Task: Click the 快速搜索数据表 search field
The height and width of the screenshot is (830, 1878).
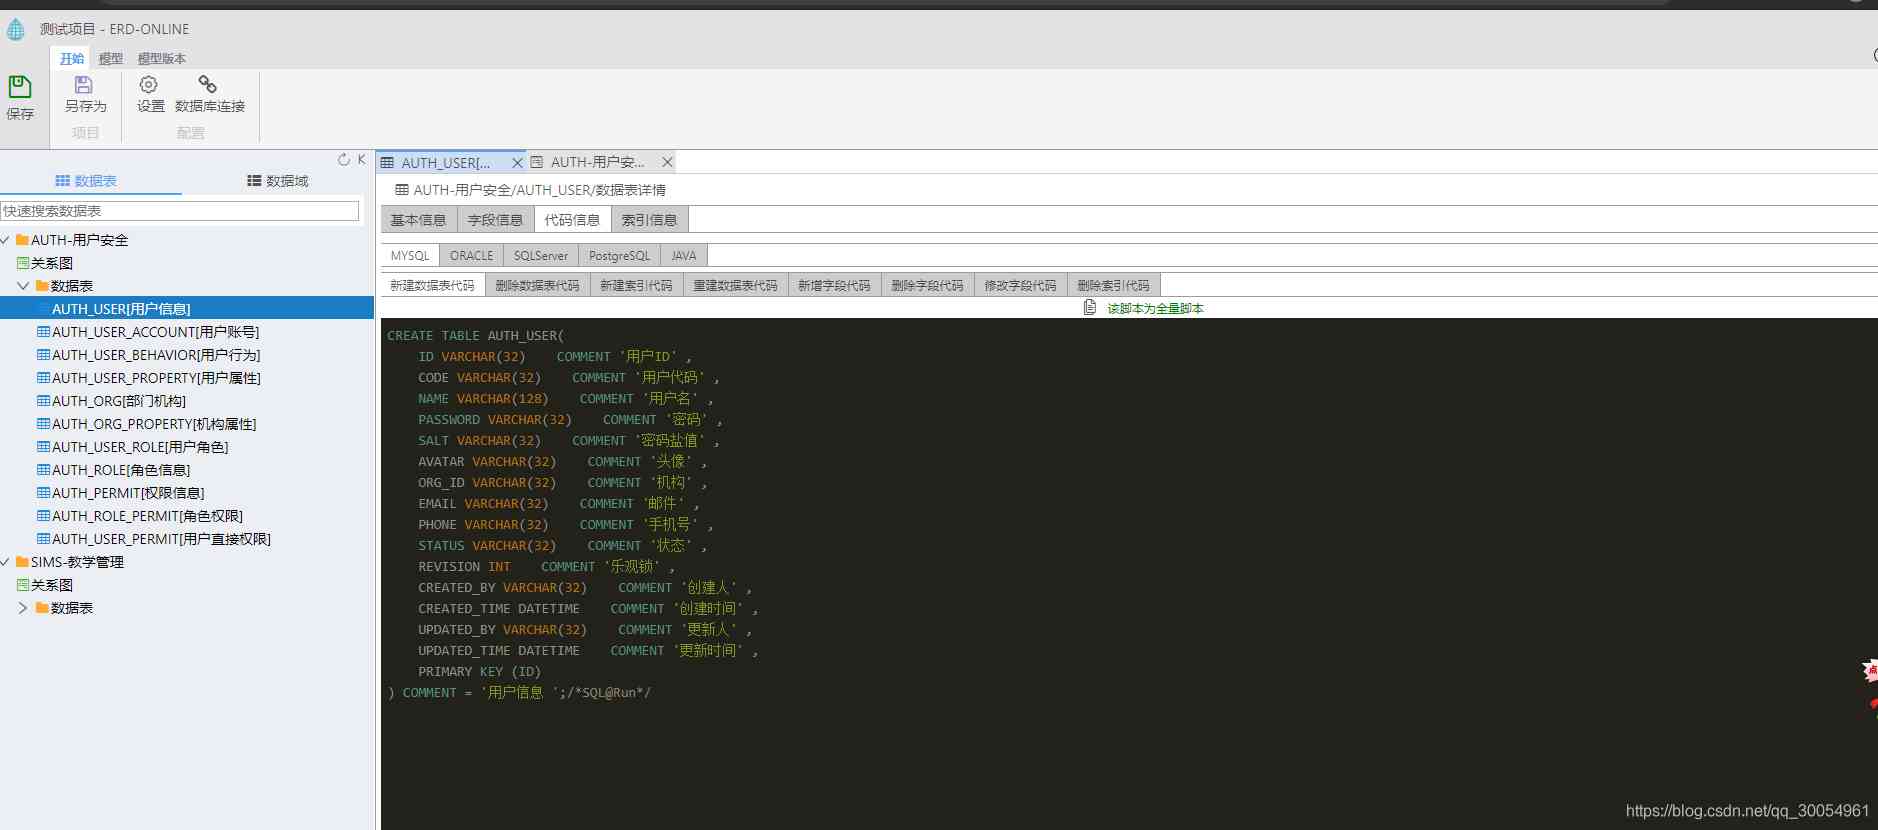Action: [180, 211]
